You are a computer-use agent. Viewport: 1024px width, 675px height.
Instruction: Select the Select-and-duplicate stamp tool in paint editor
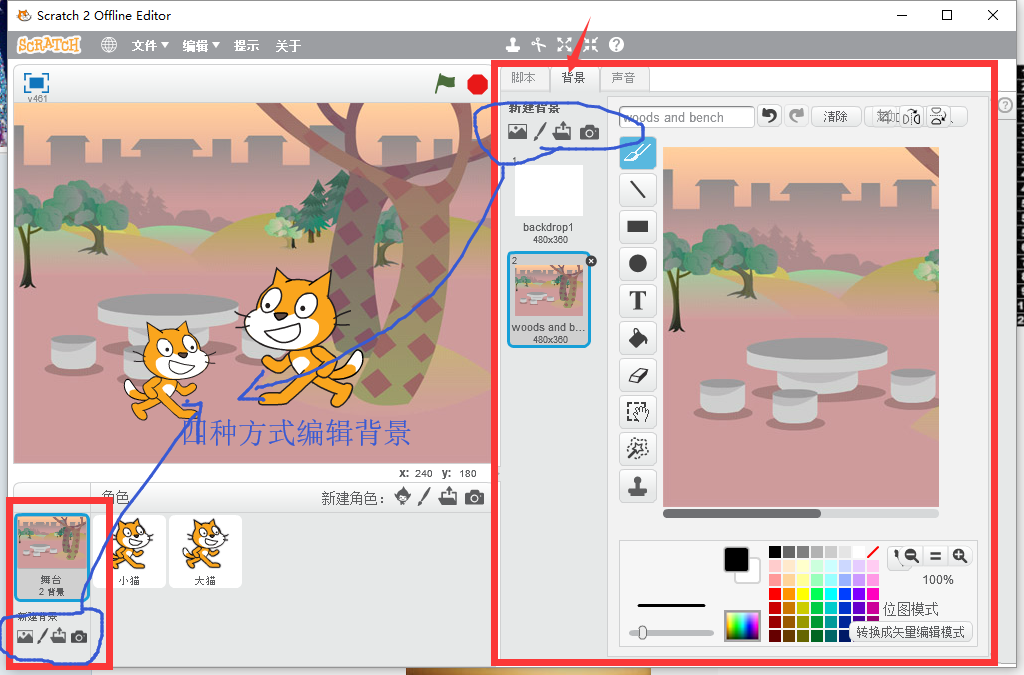[x=637, y=486]
